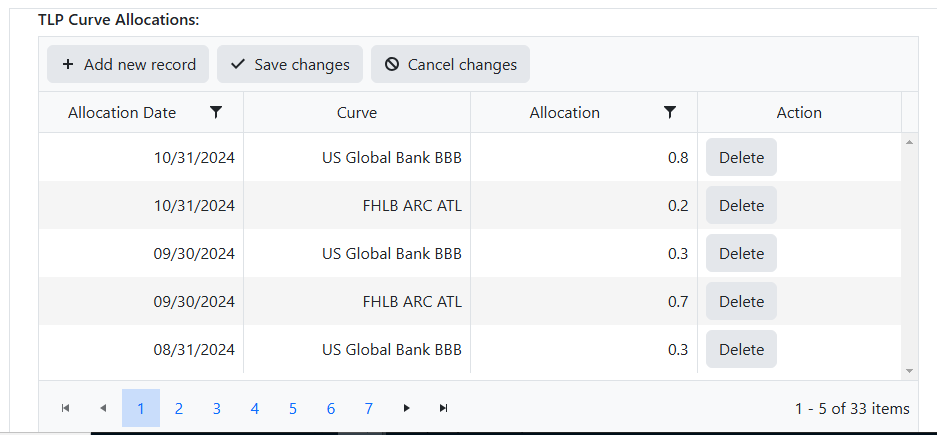Go to the previous page arrow
The width and height of the screenshot is (937, 435).
click(x=102, y=408)
